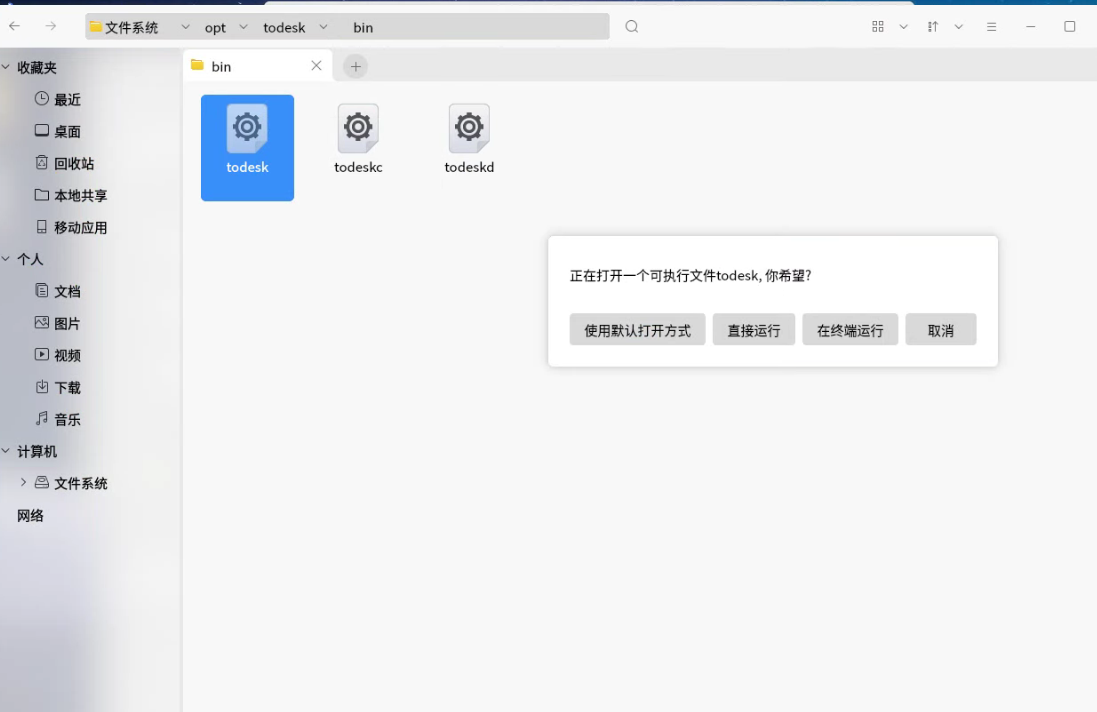Image resolution: width=1097 pixels, height=712 pixels.
Task: Select the 桌面 (Desktop) sidebar icon
Action: tap(41, 131)
